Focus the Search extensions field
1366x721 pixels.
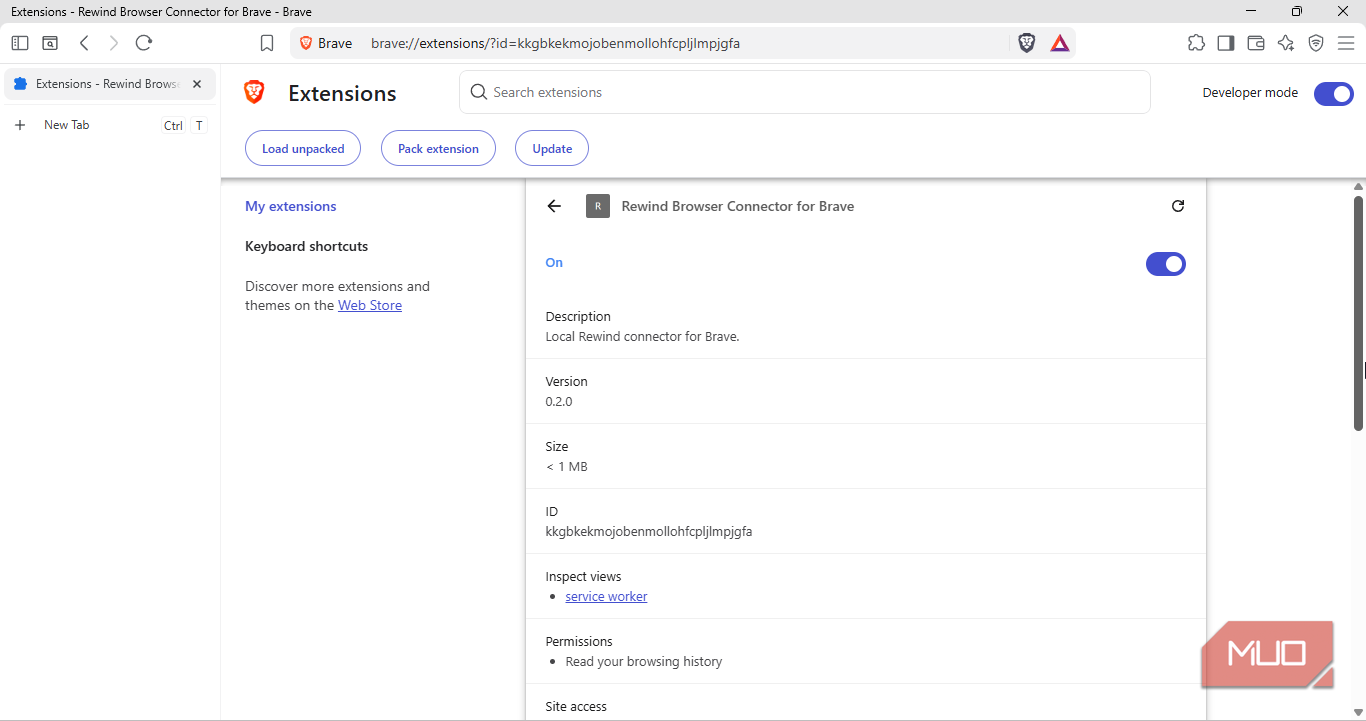pyautogui.click(x=805, y=92)
